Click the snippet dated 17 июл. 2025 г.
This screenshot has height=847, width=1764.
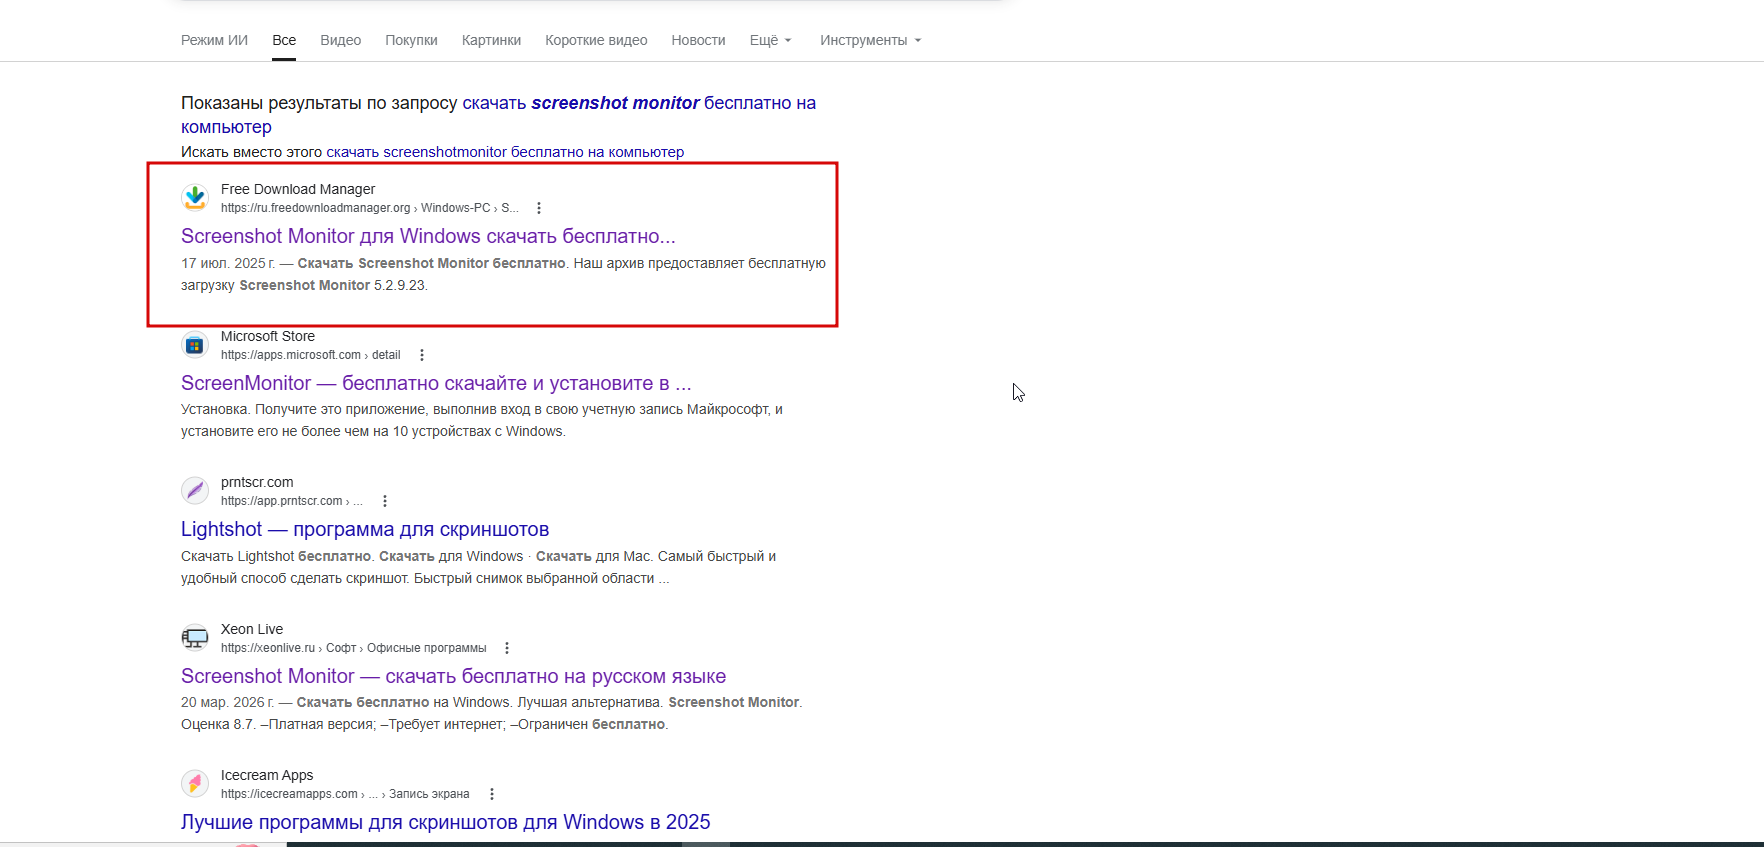[x=503, y=274]
